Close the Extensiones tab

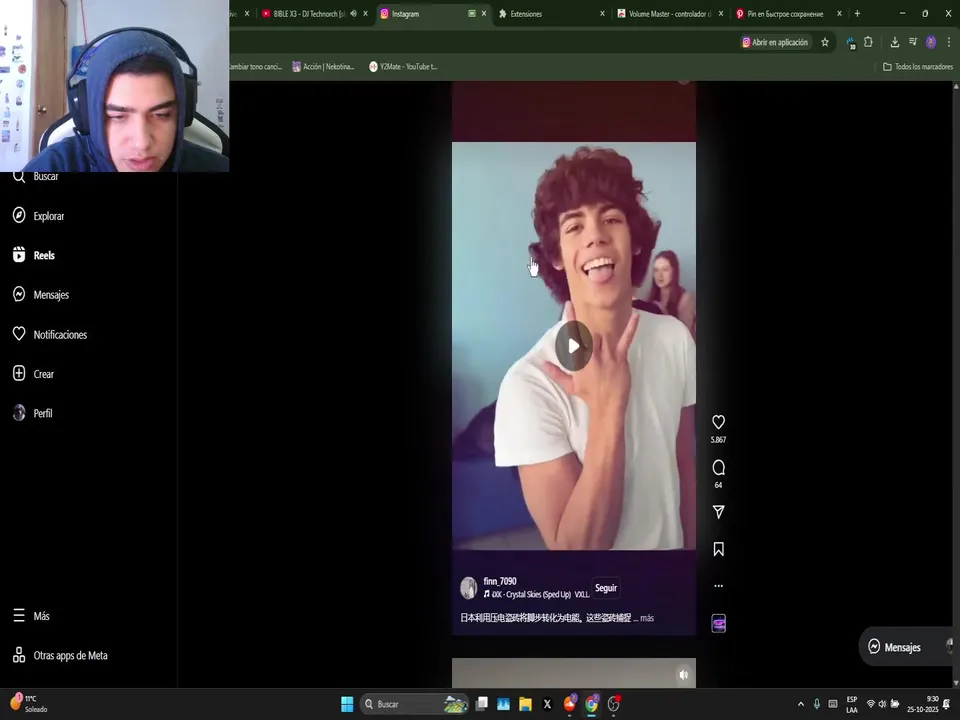coord(602,13)
